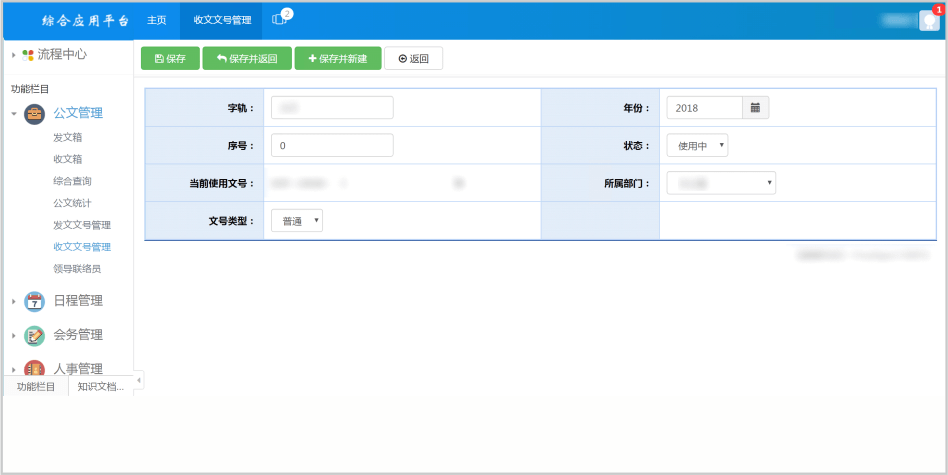Click the 公文管理 briefcase icon
This screenshot has height=475, width=948.
coord(34,114)
